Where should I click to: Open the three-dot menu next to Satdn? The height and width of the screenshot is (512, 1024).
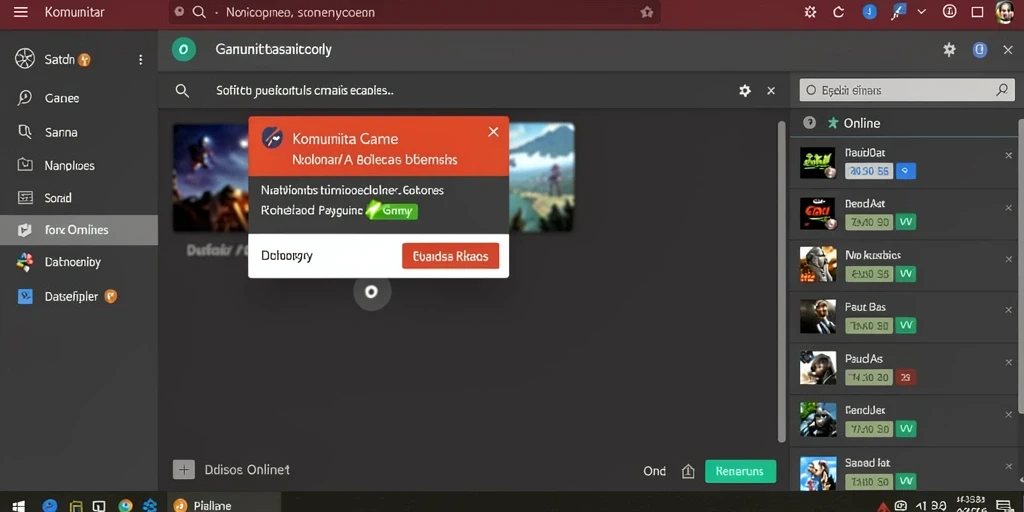click(x=140, y=60)
